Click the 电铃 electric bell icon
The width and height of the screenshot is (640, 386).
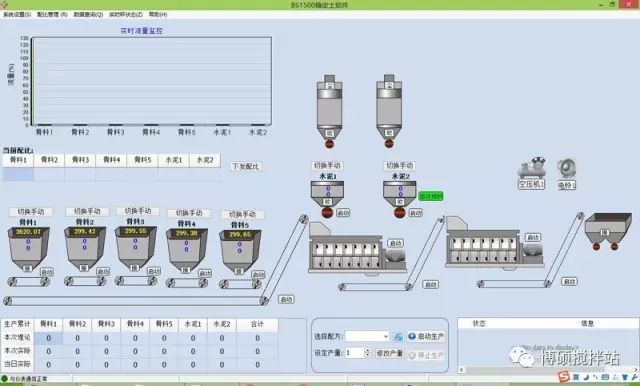point(567,169)
